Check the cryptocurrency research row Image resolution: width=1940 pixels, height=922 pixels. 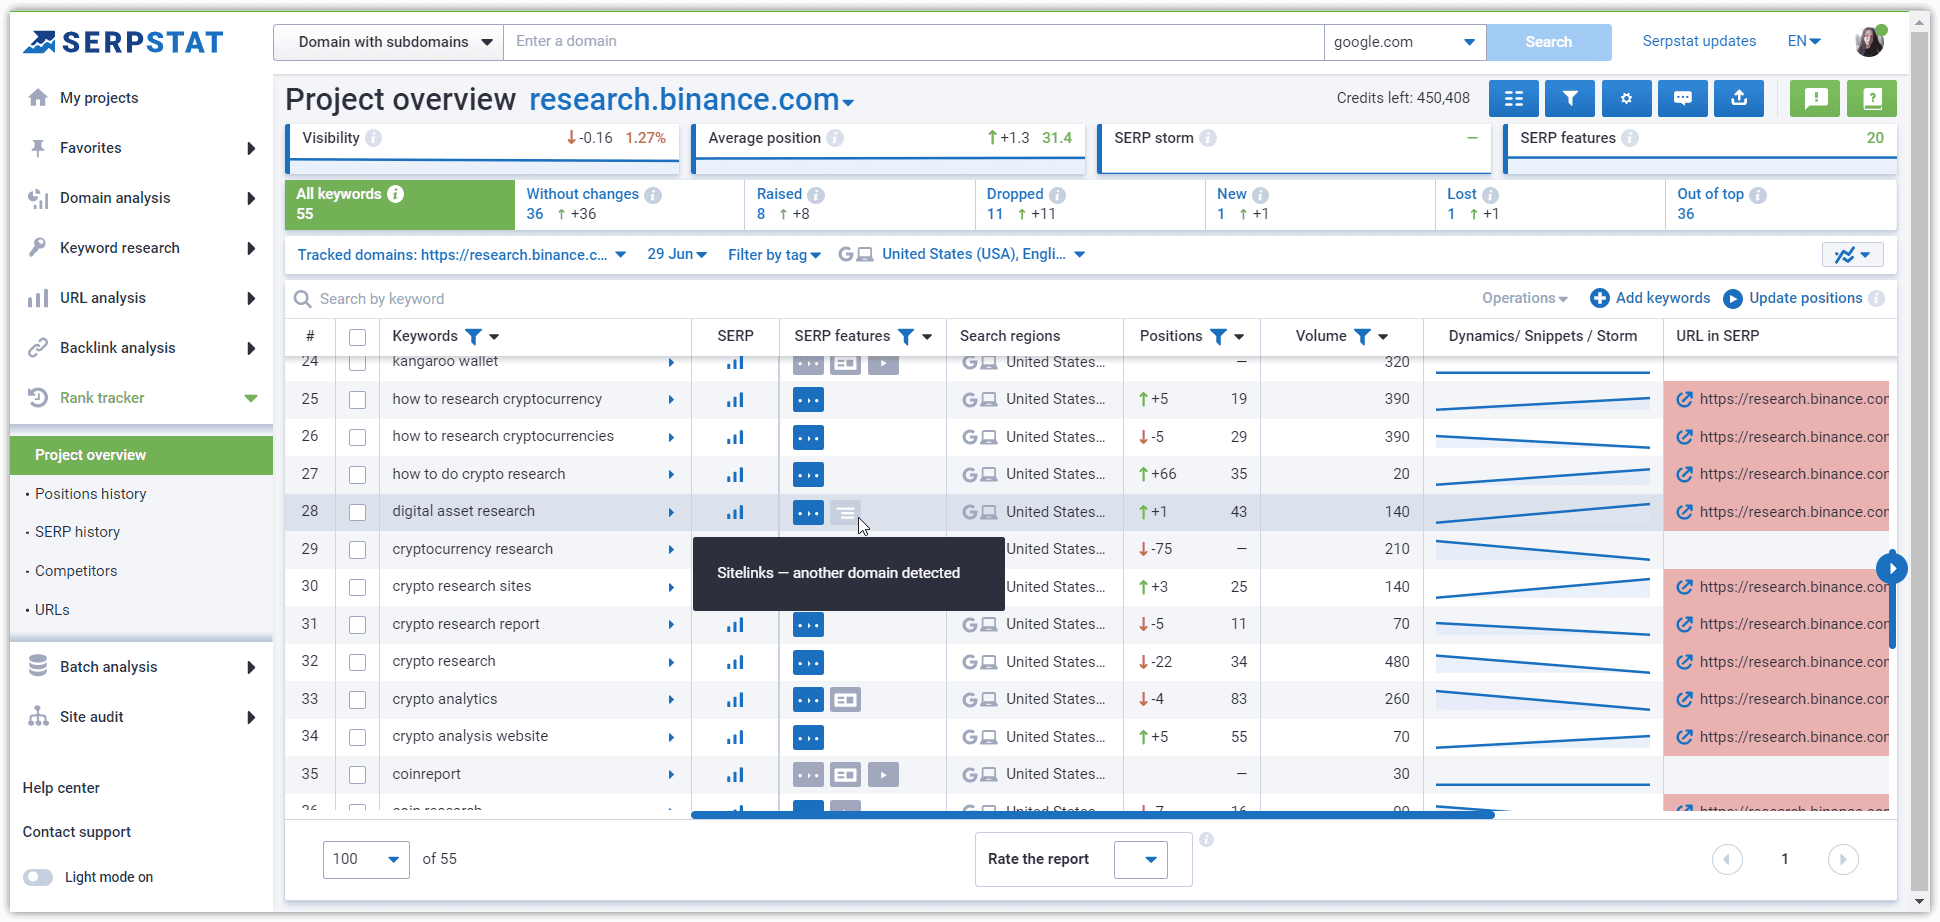point(357,550)
